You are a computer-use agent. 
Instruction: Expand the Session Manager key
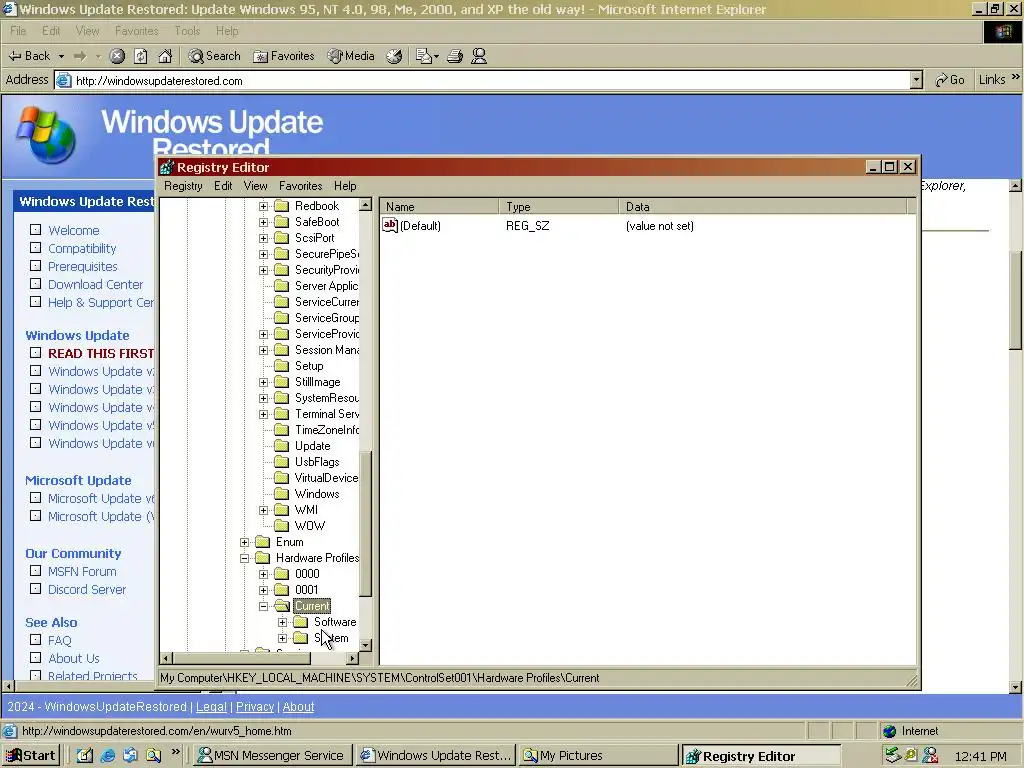tap(263, 350)
